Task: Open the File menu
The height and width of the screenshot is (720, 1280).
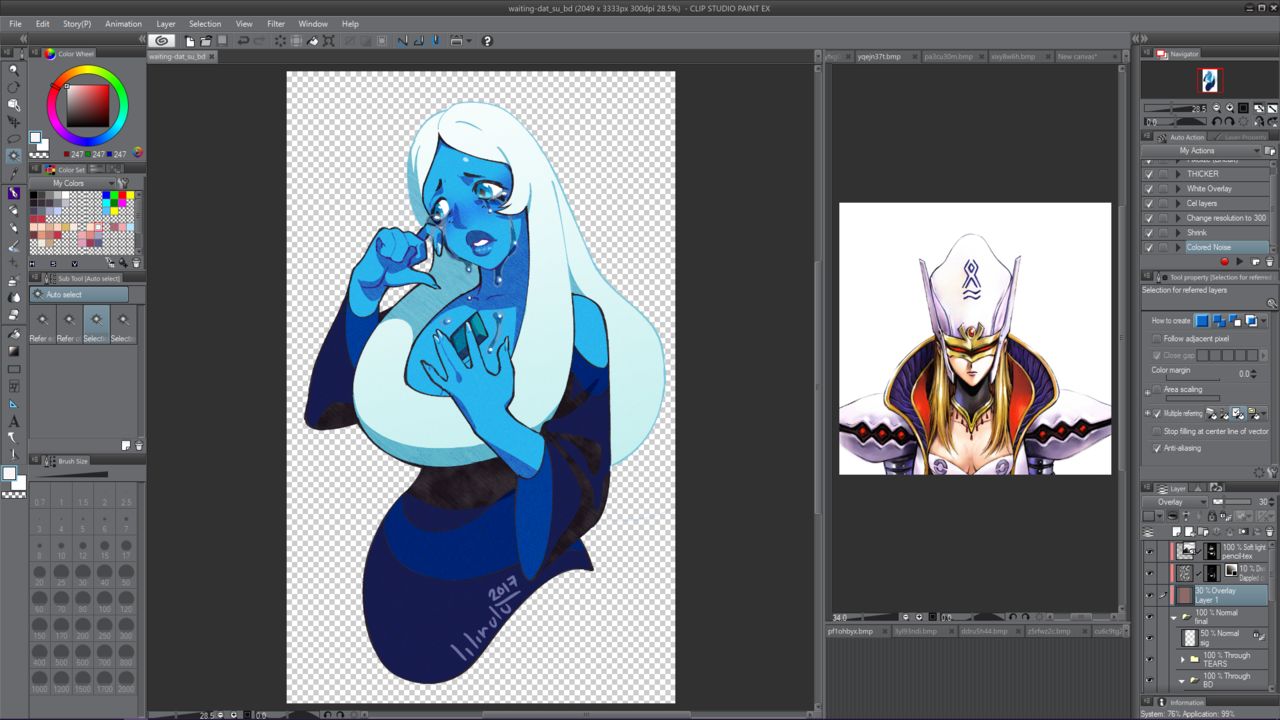Action: coord(15,23)
